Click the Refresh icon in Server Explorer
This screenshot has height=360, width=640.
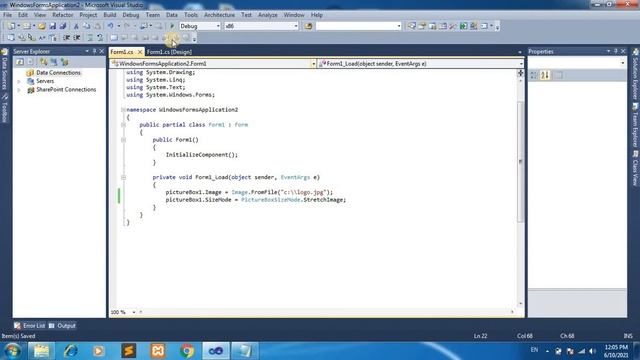point(20,62)
